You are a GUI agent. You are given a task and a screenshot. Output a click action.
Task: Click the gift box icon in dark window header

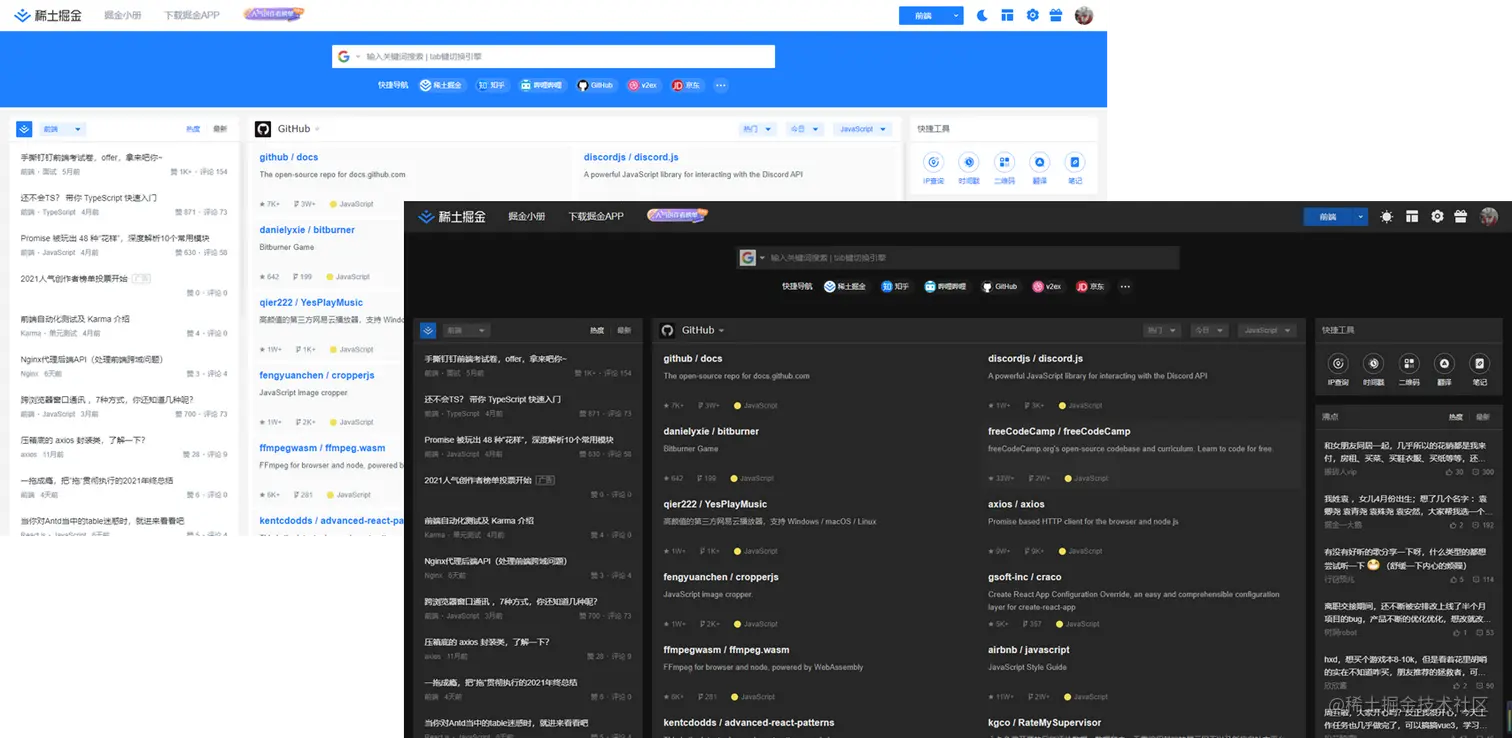point(1461,216)
